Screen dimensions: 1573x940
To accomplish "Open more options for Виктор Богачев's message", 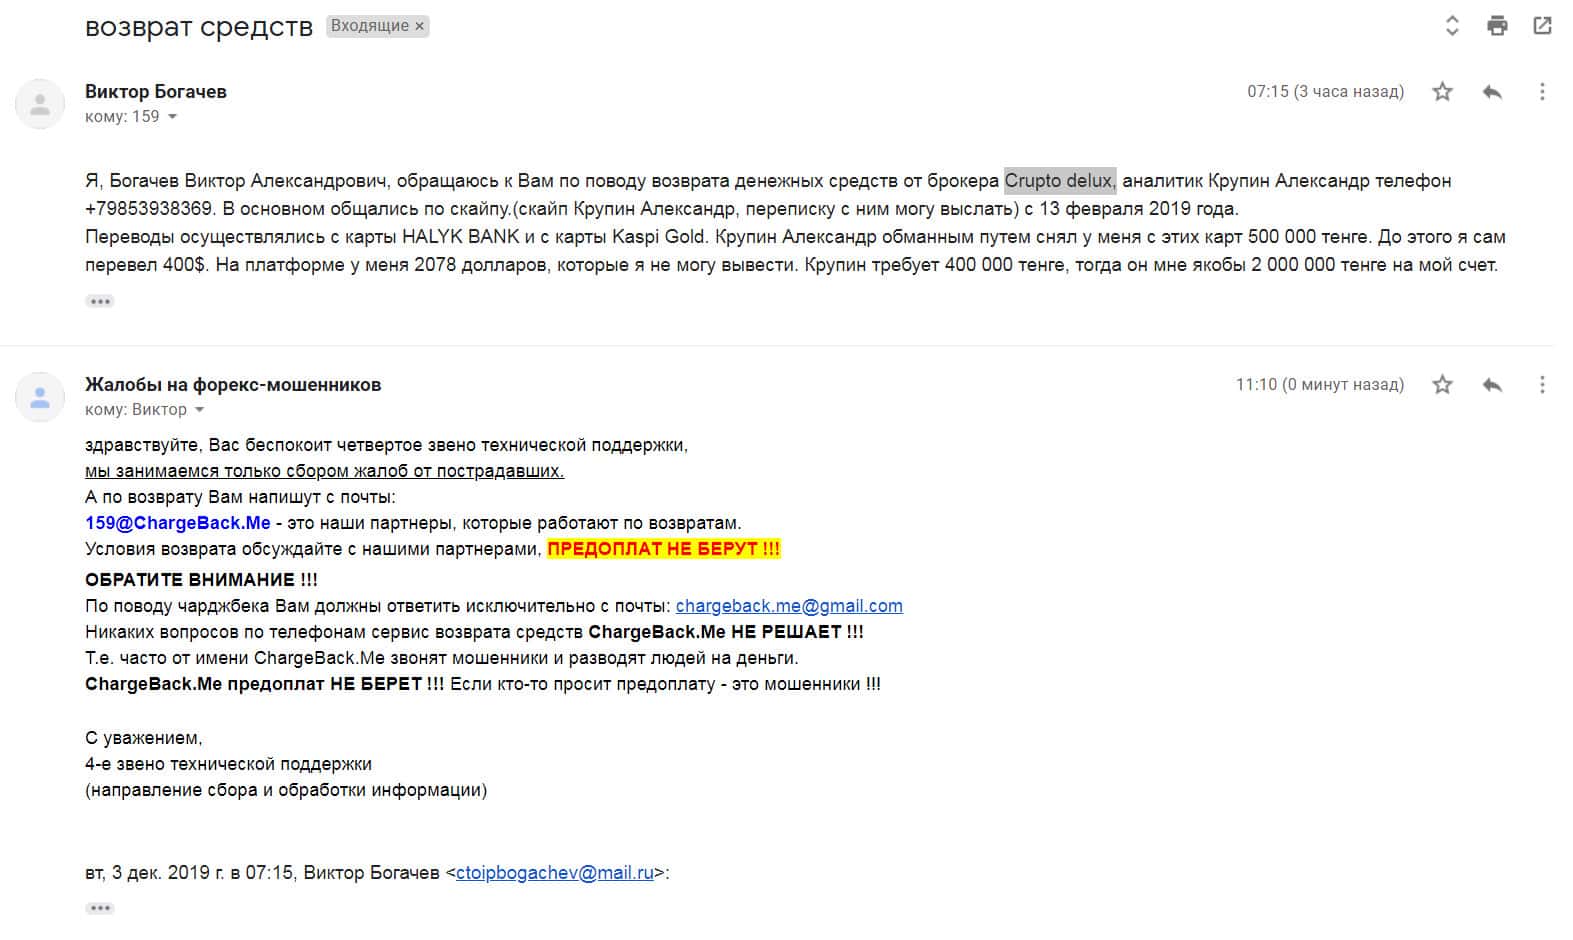I will tap(1542, 92).
